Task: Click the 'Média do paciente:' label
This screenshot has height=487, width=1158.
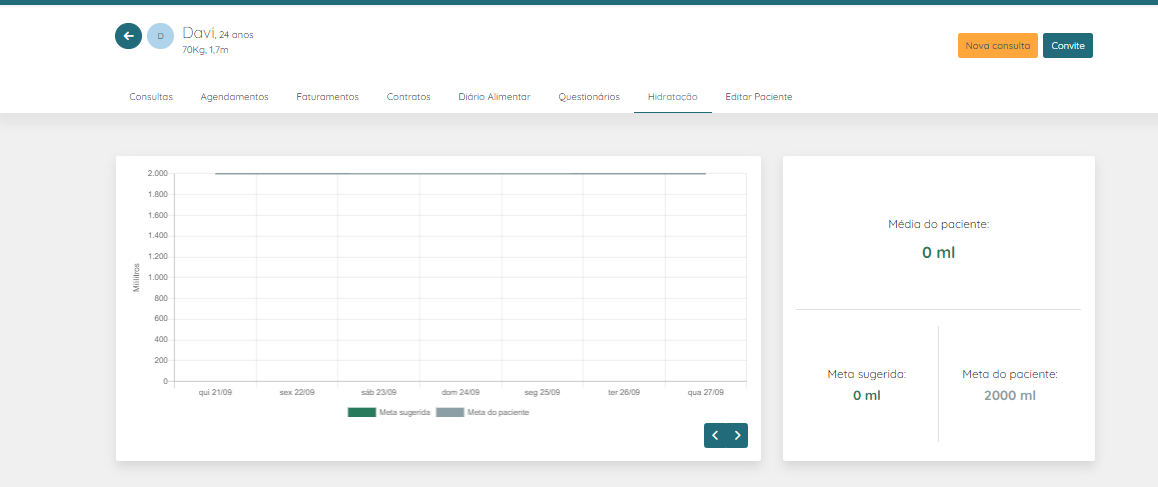Action: (938, 224)
